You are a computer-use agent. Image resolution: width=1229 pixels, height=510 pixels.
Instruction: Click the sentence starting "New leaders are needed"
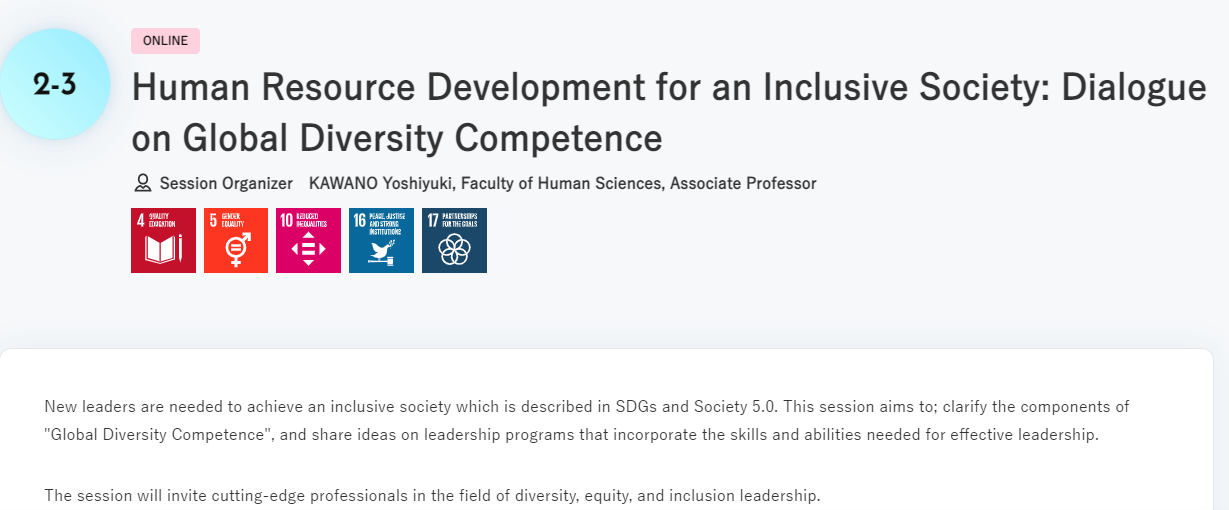[300, 407]
